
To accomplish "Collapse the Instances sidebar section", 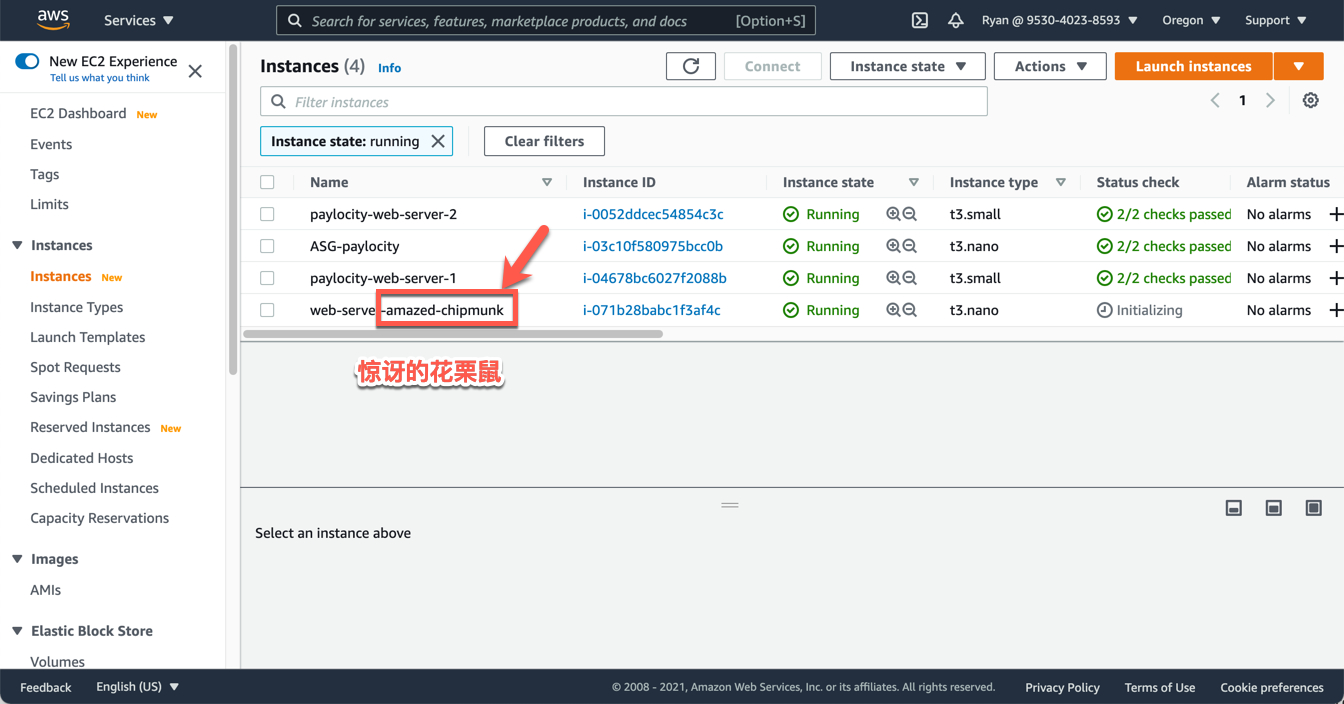I will [17, 245].
